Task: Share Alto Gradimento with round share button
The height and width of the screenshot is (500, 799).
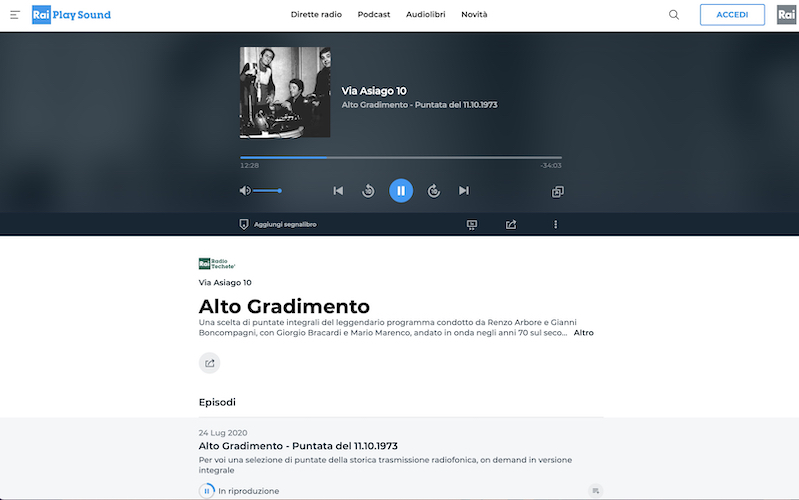Action: [209, 363]
